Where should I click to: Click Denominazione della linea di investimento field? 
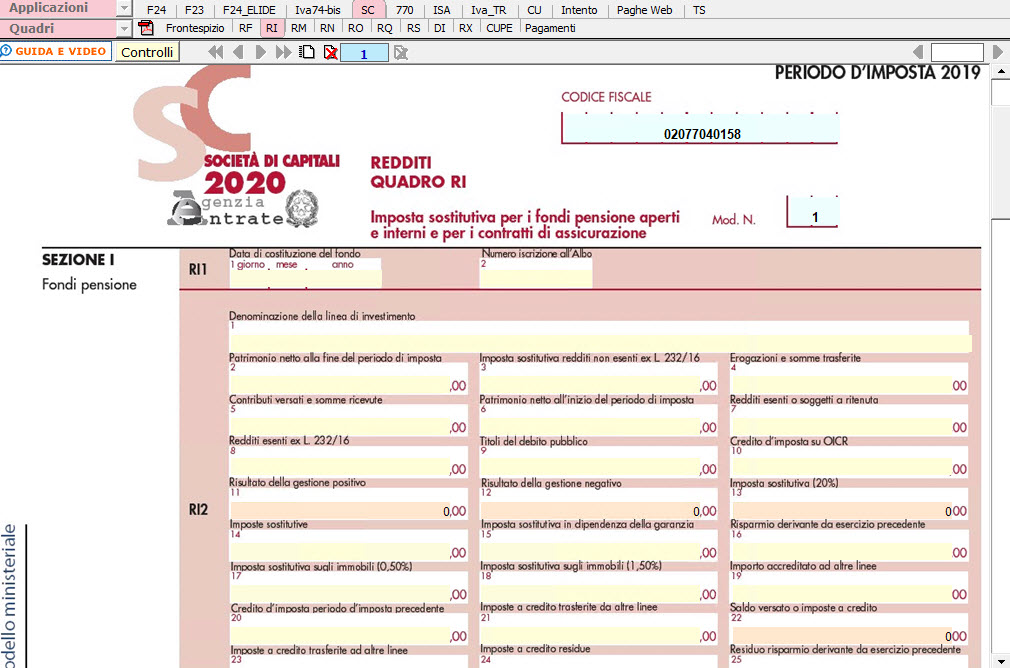pos(600,343)
